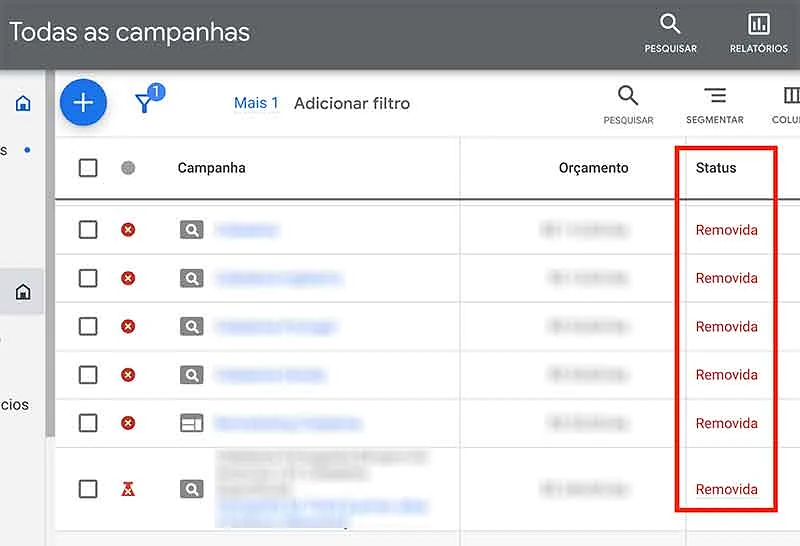The height and width of the screenshot is (546, 800).
Task: Select all campaigns with header checkbox
Action: pos(88,168)
